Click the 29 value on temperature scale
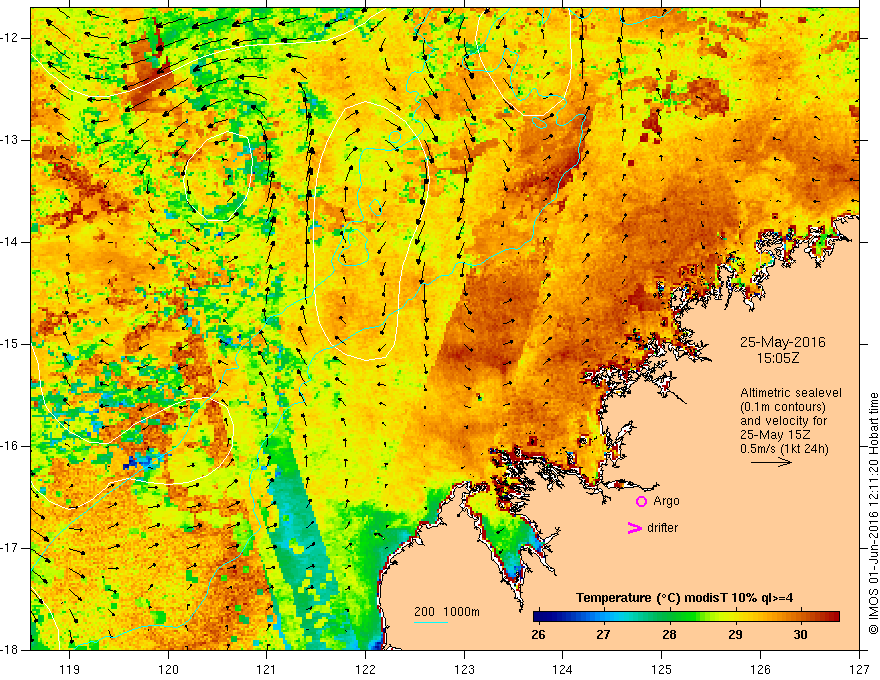The width and height of the screenshot is (880, 680). tap(735, 635)
